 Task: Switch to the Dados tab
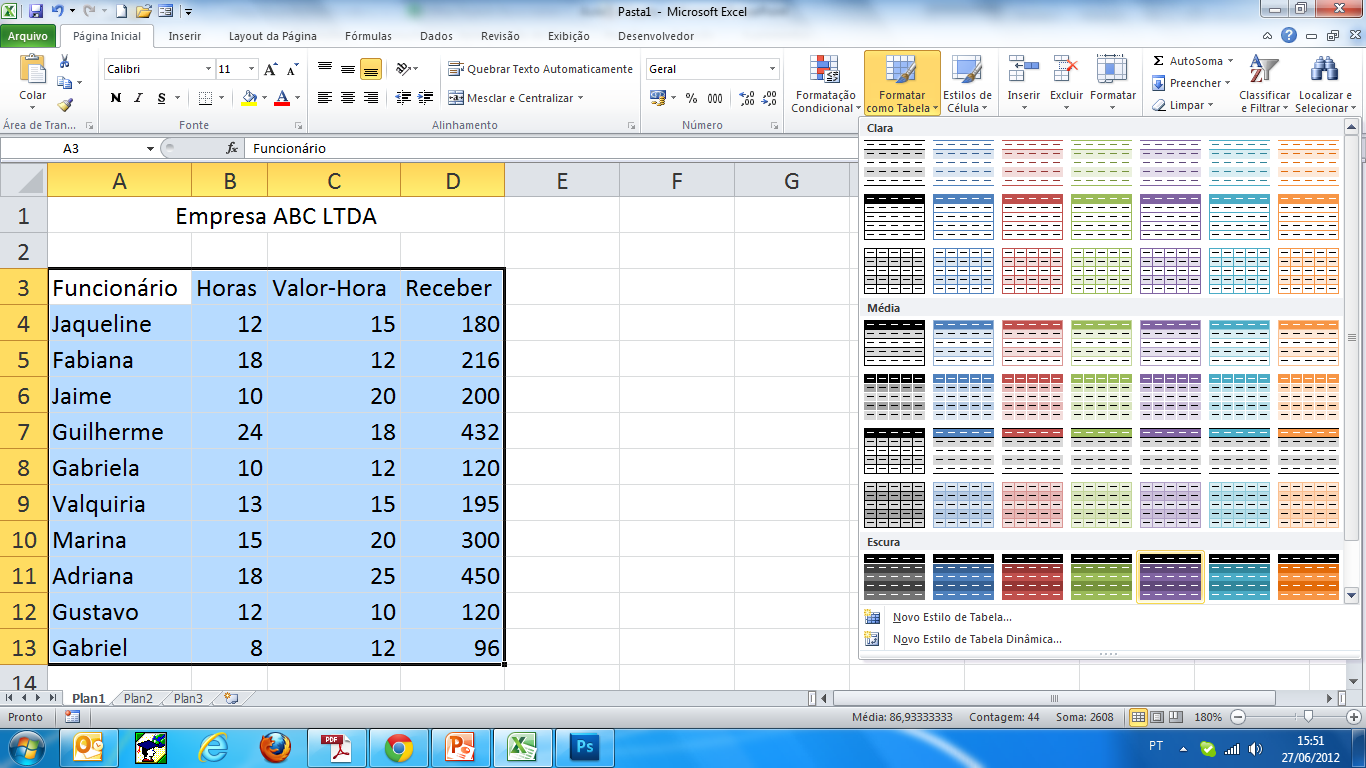(436, 36)
